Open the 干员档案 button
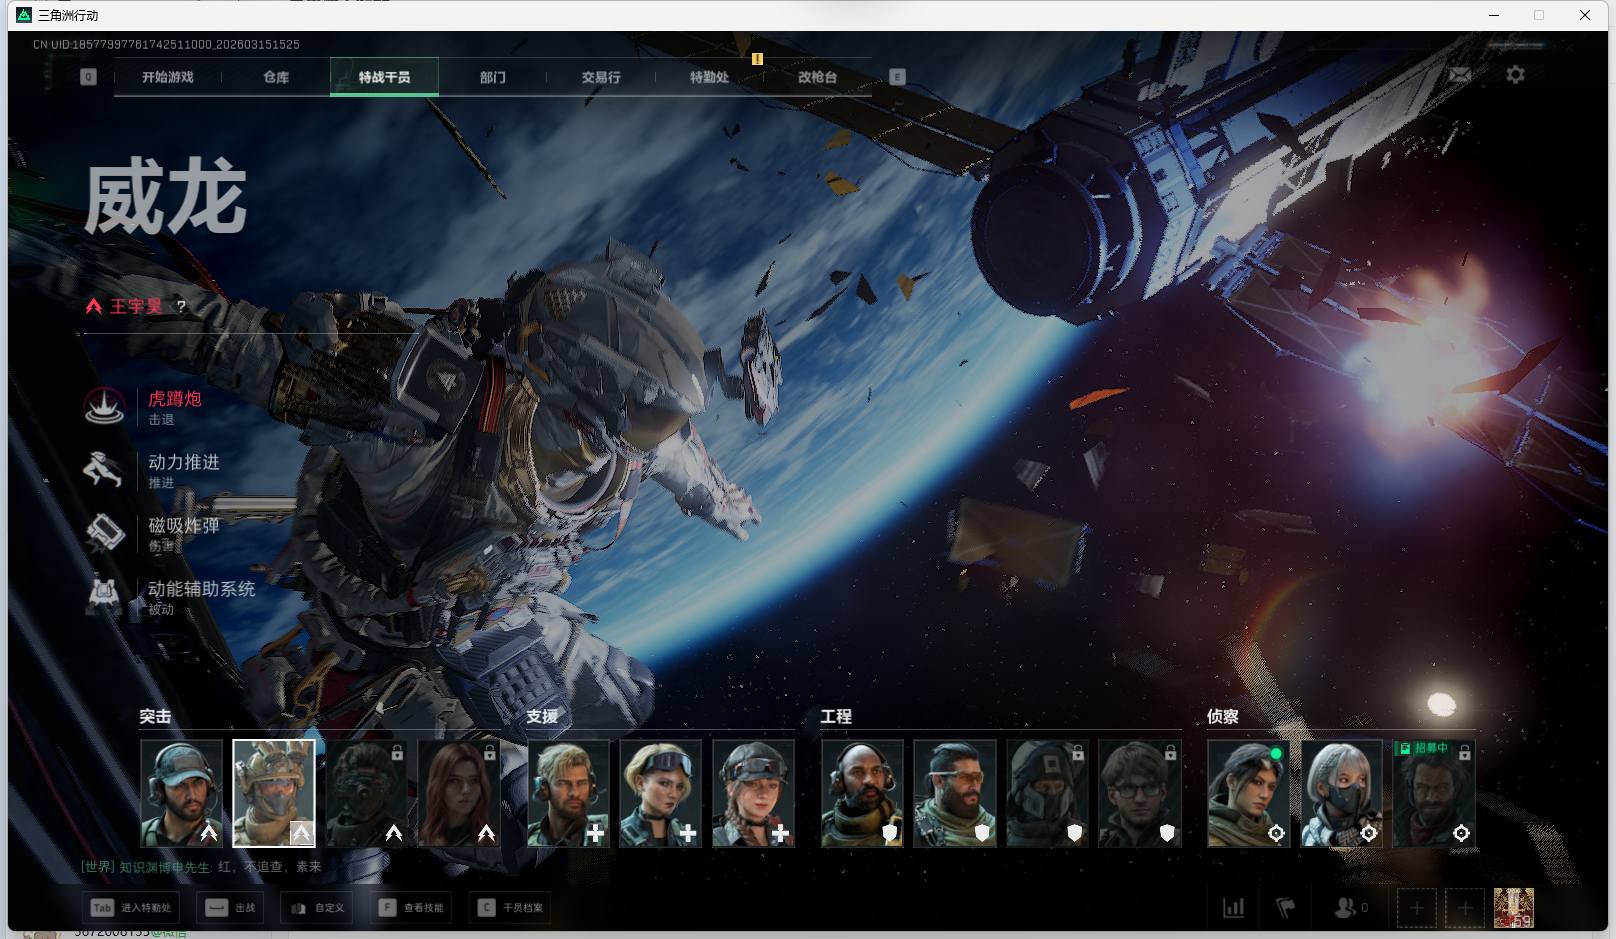Viewport: 1616px width, 939px height. pos(510,907)
